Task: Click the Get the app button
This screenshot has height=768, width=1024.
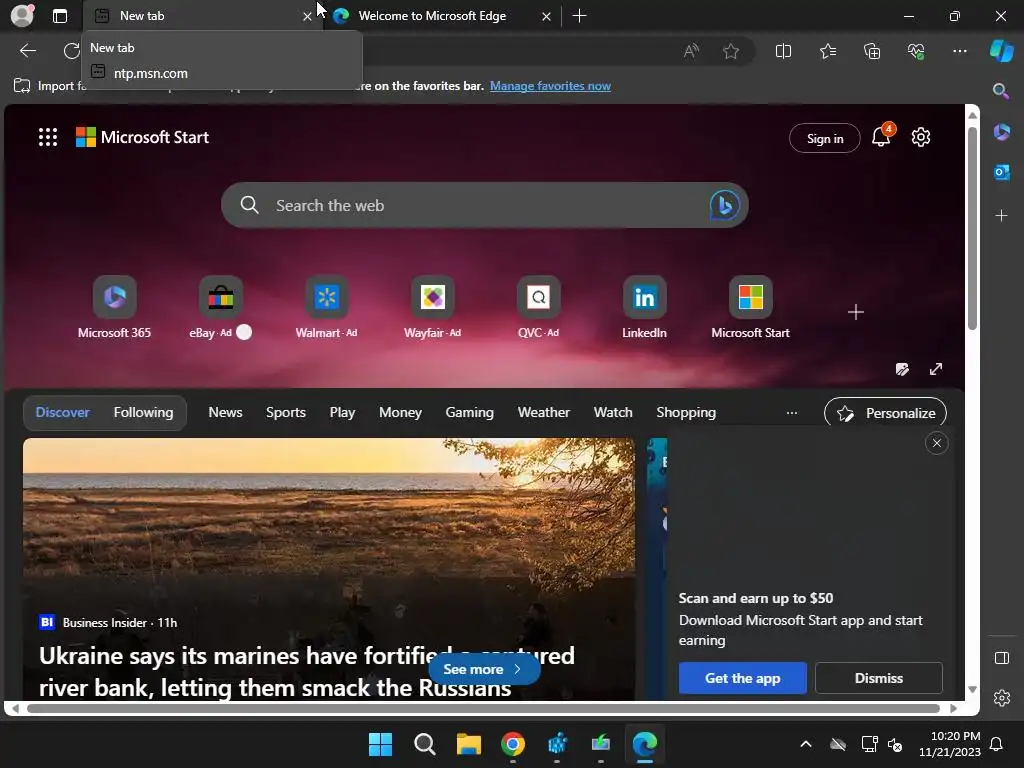Action: tap(743, 678)
